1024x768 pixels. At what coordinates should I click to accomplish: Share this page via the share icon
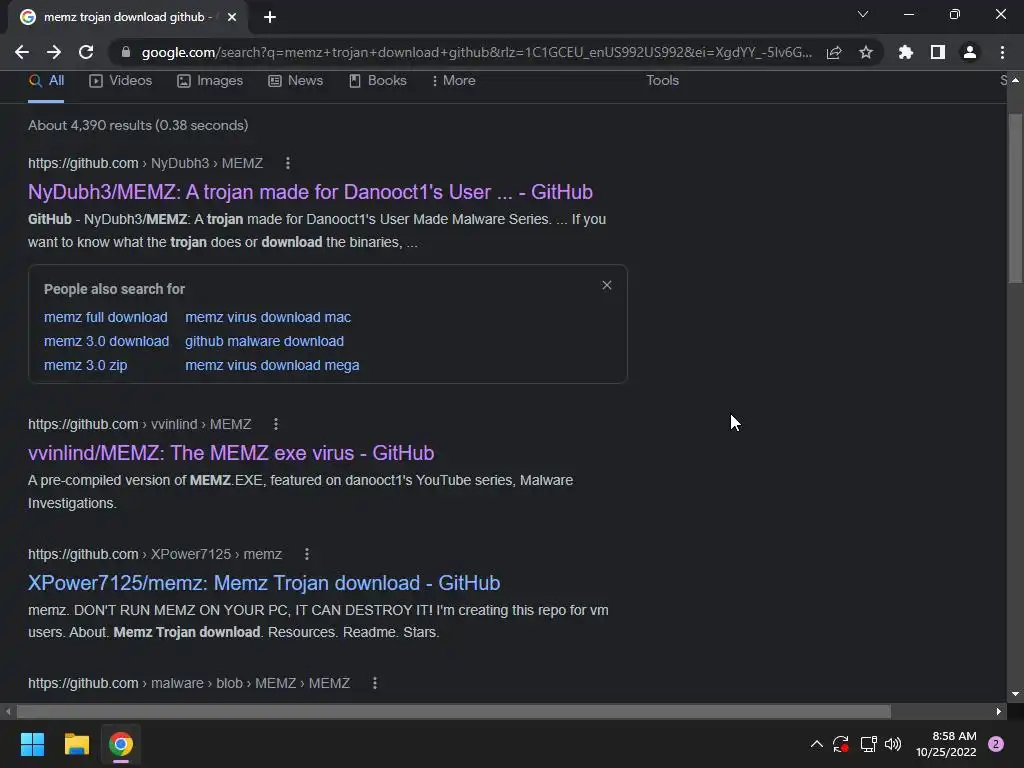834,52
